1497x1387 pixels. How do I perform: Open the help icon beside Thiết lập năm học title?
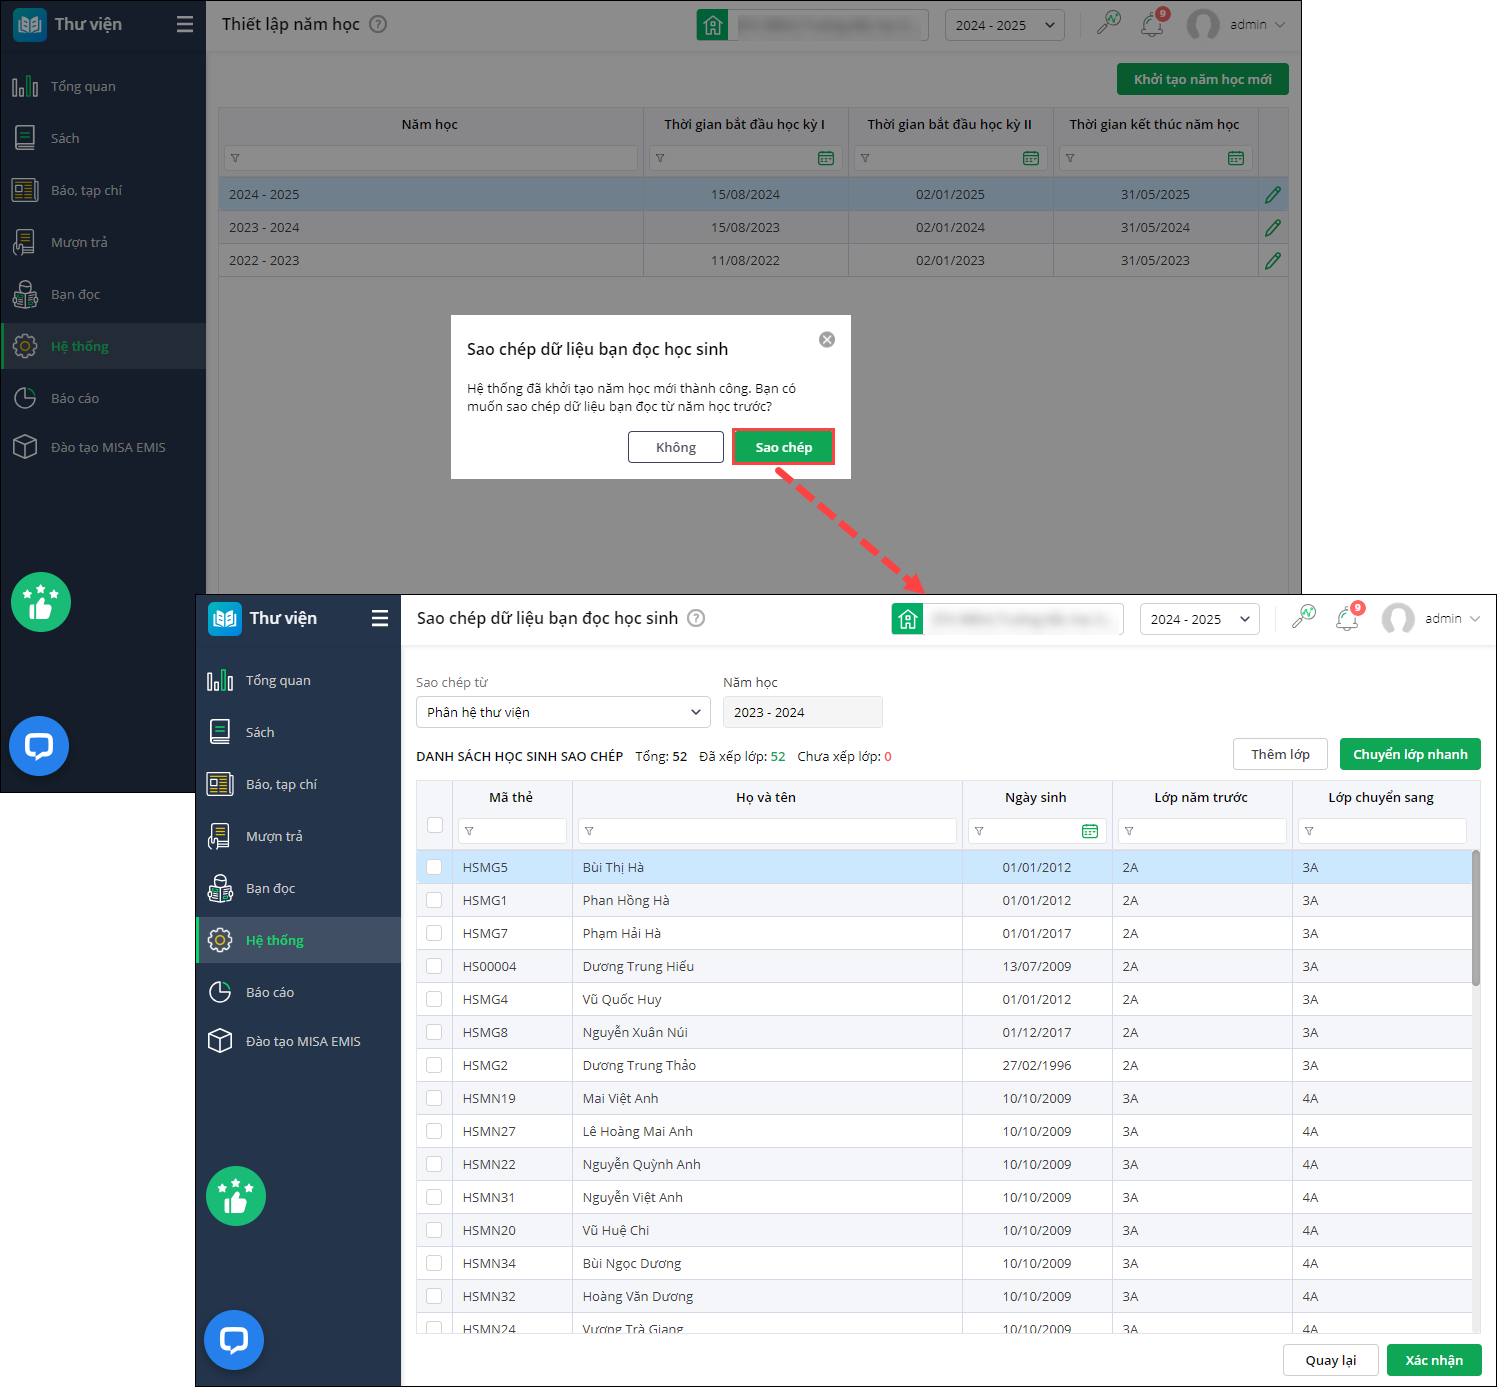point(378,24)
